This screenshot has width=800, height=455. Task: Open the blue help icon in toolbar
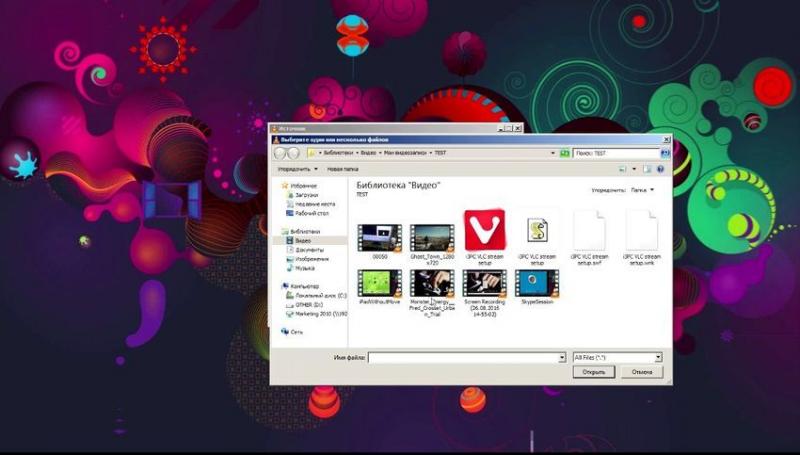point(660,169)
